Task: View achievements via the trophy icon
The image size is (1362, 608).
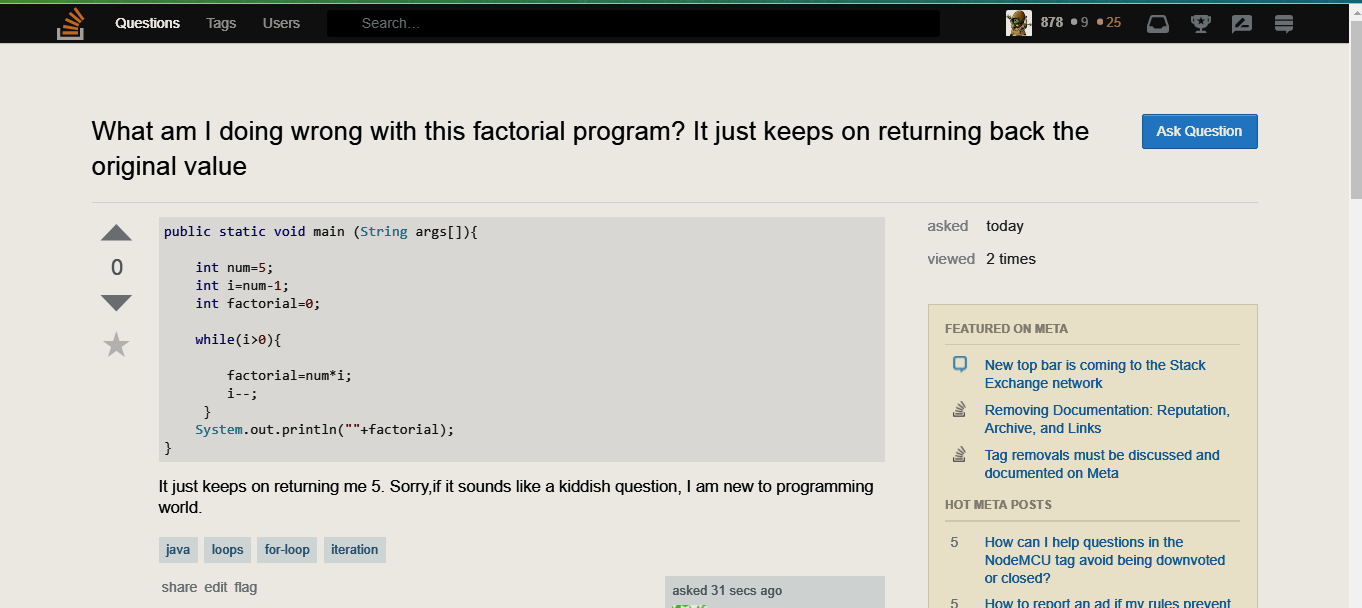Action: click(x=1199, y=23)
